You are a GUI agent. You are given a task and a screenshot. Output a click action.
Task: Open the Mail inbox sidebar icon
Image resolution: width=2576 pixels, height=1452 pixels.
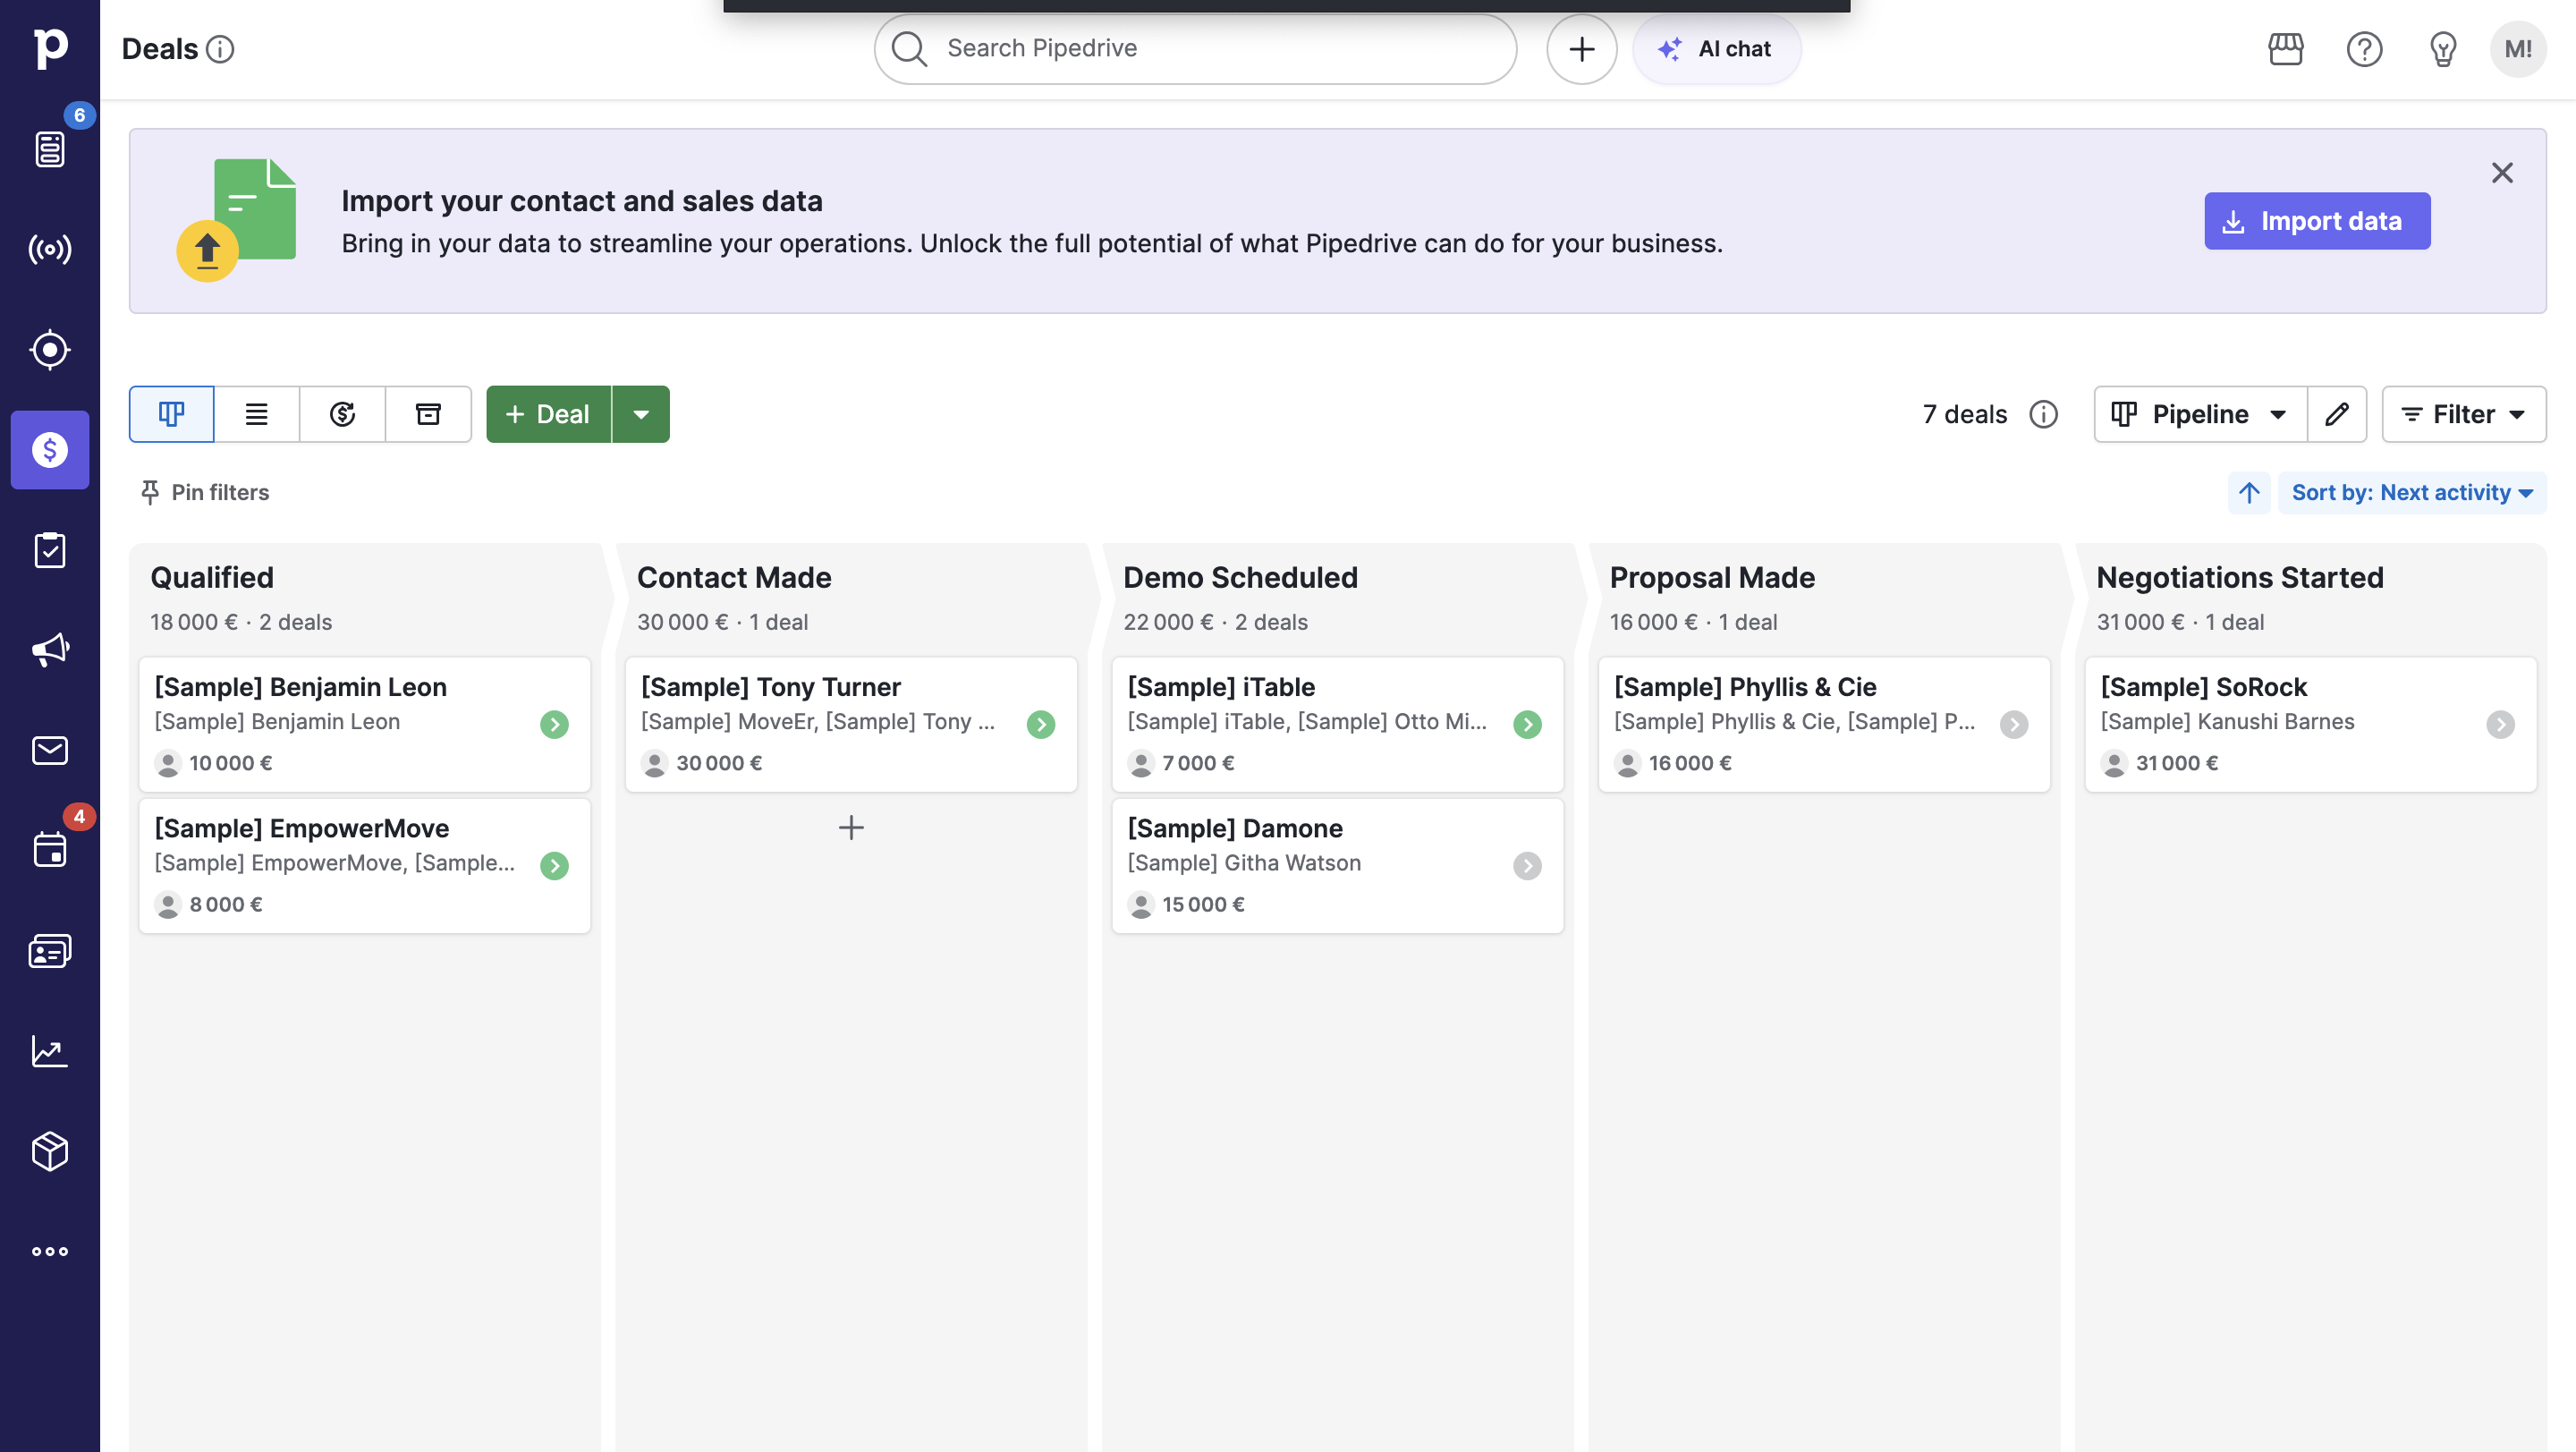pyautogui.click(x=50, y=750)
